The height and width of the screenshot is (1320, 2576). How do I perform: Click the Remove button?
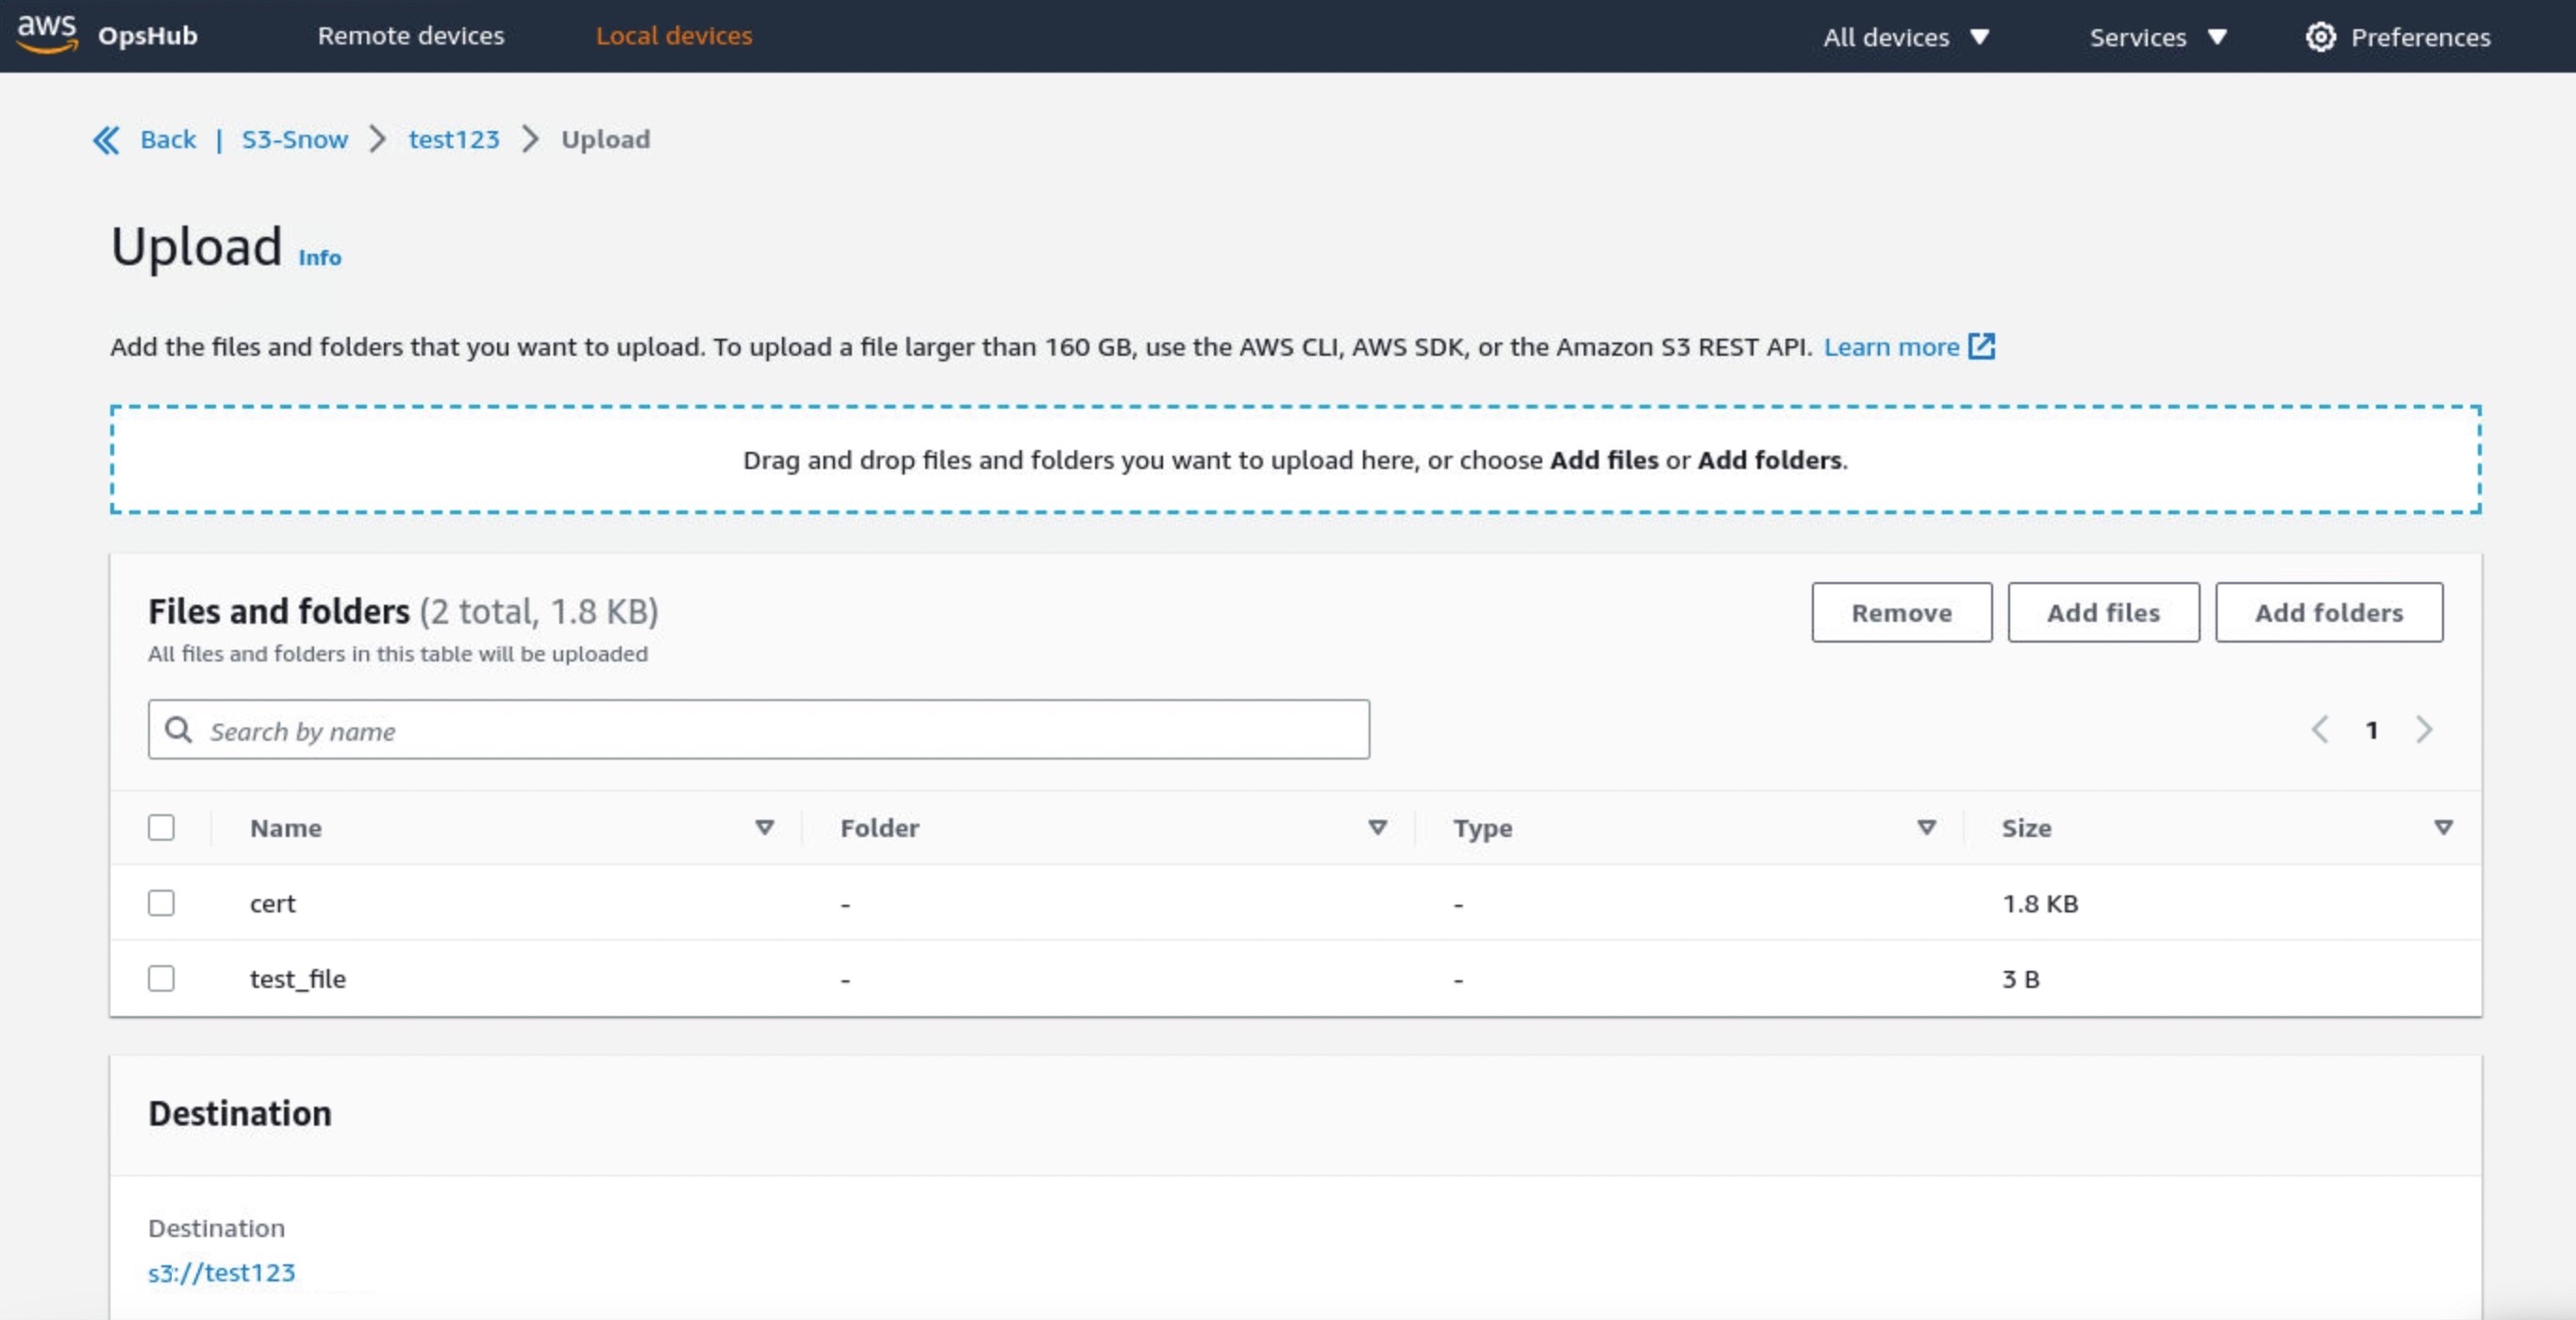pyautogui.click(x=1901, y=612)
